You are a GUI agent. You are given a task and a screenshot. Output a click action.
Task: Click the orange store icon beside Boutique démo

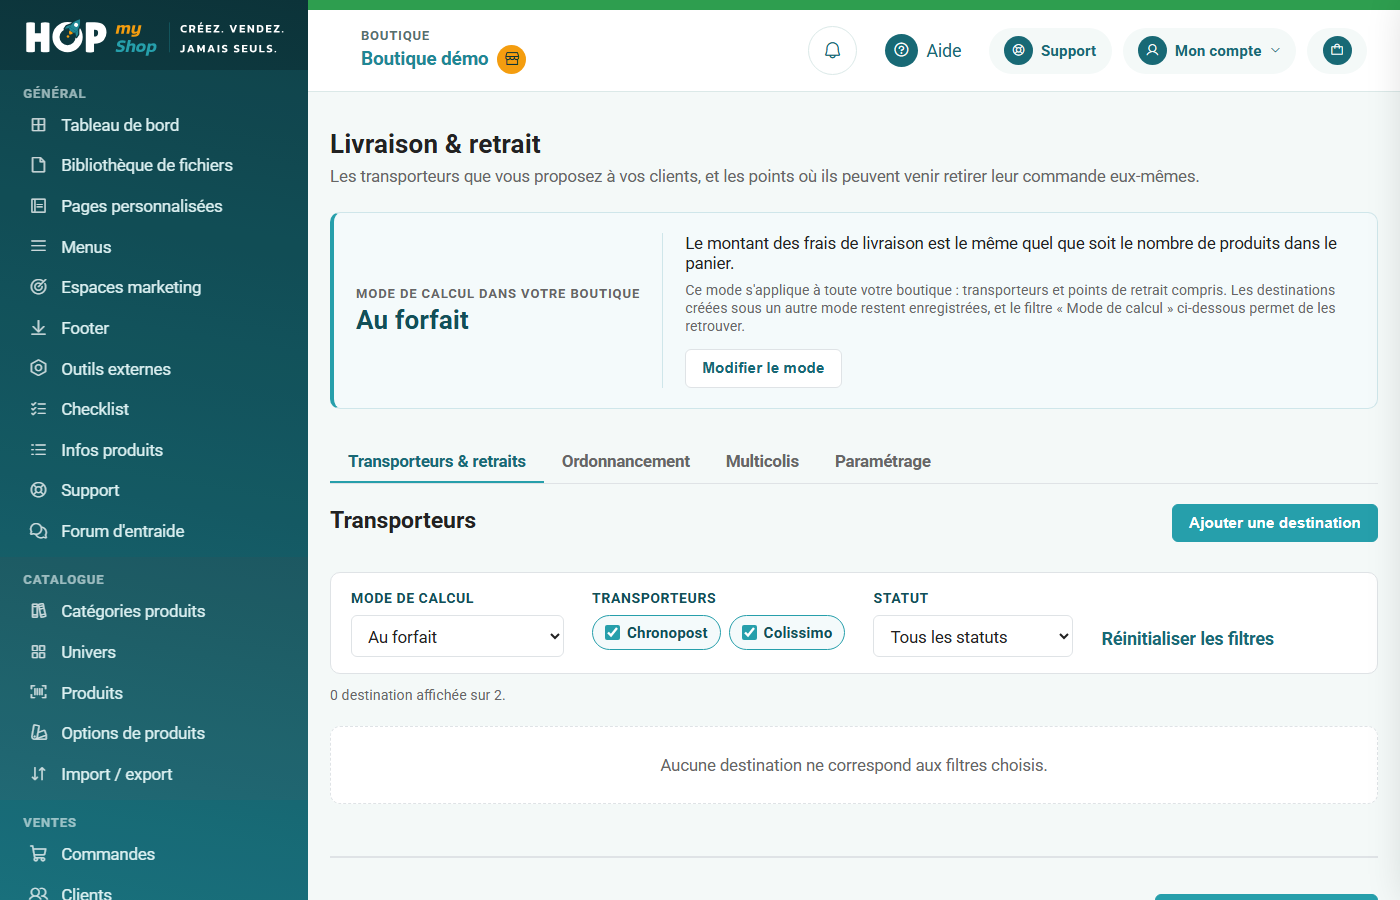pos(512,59)
